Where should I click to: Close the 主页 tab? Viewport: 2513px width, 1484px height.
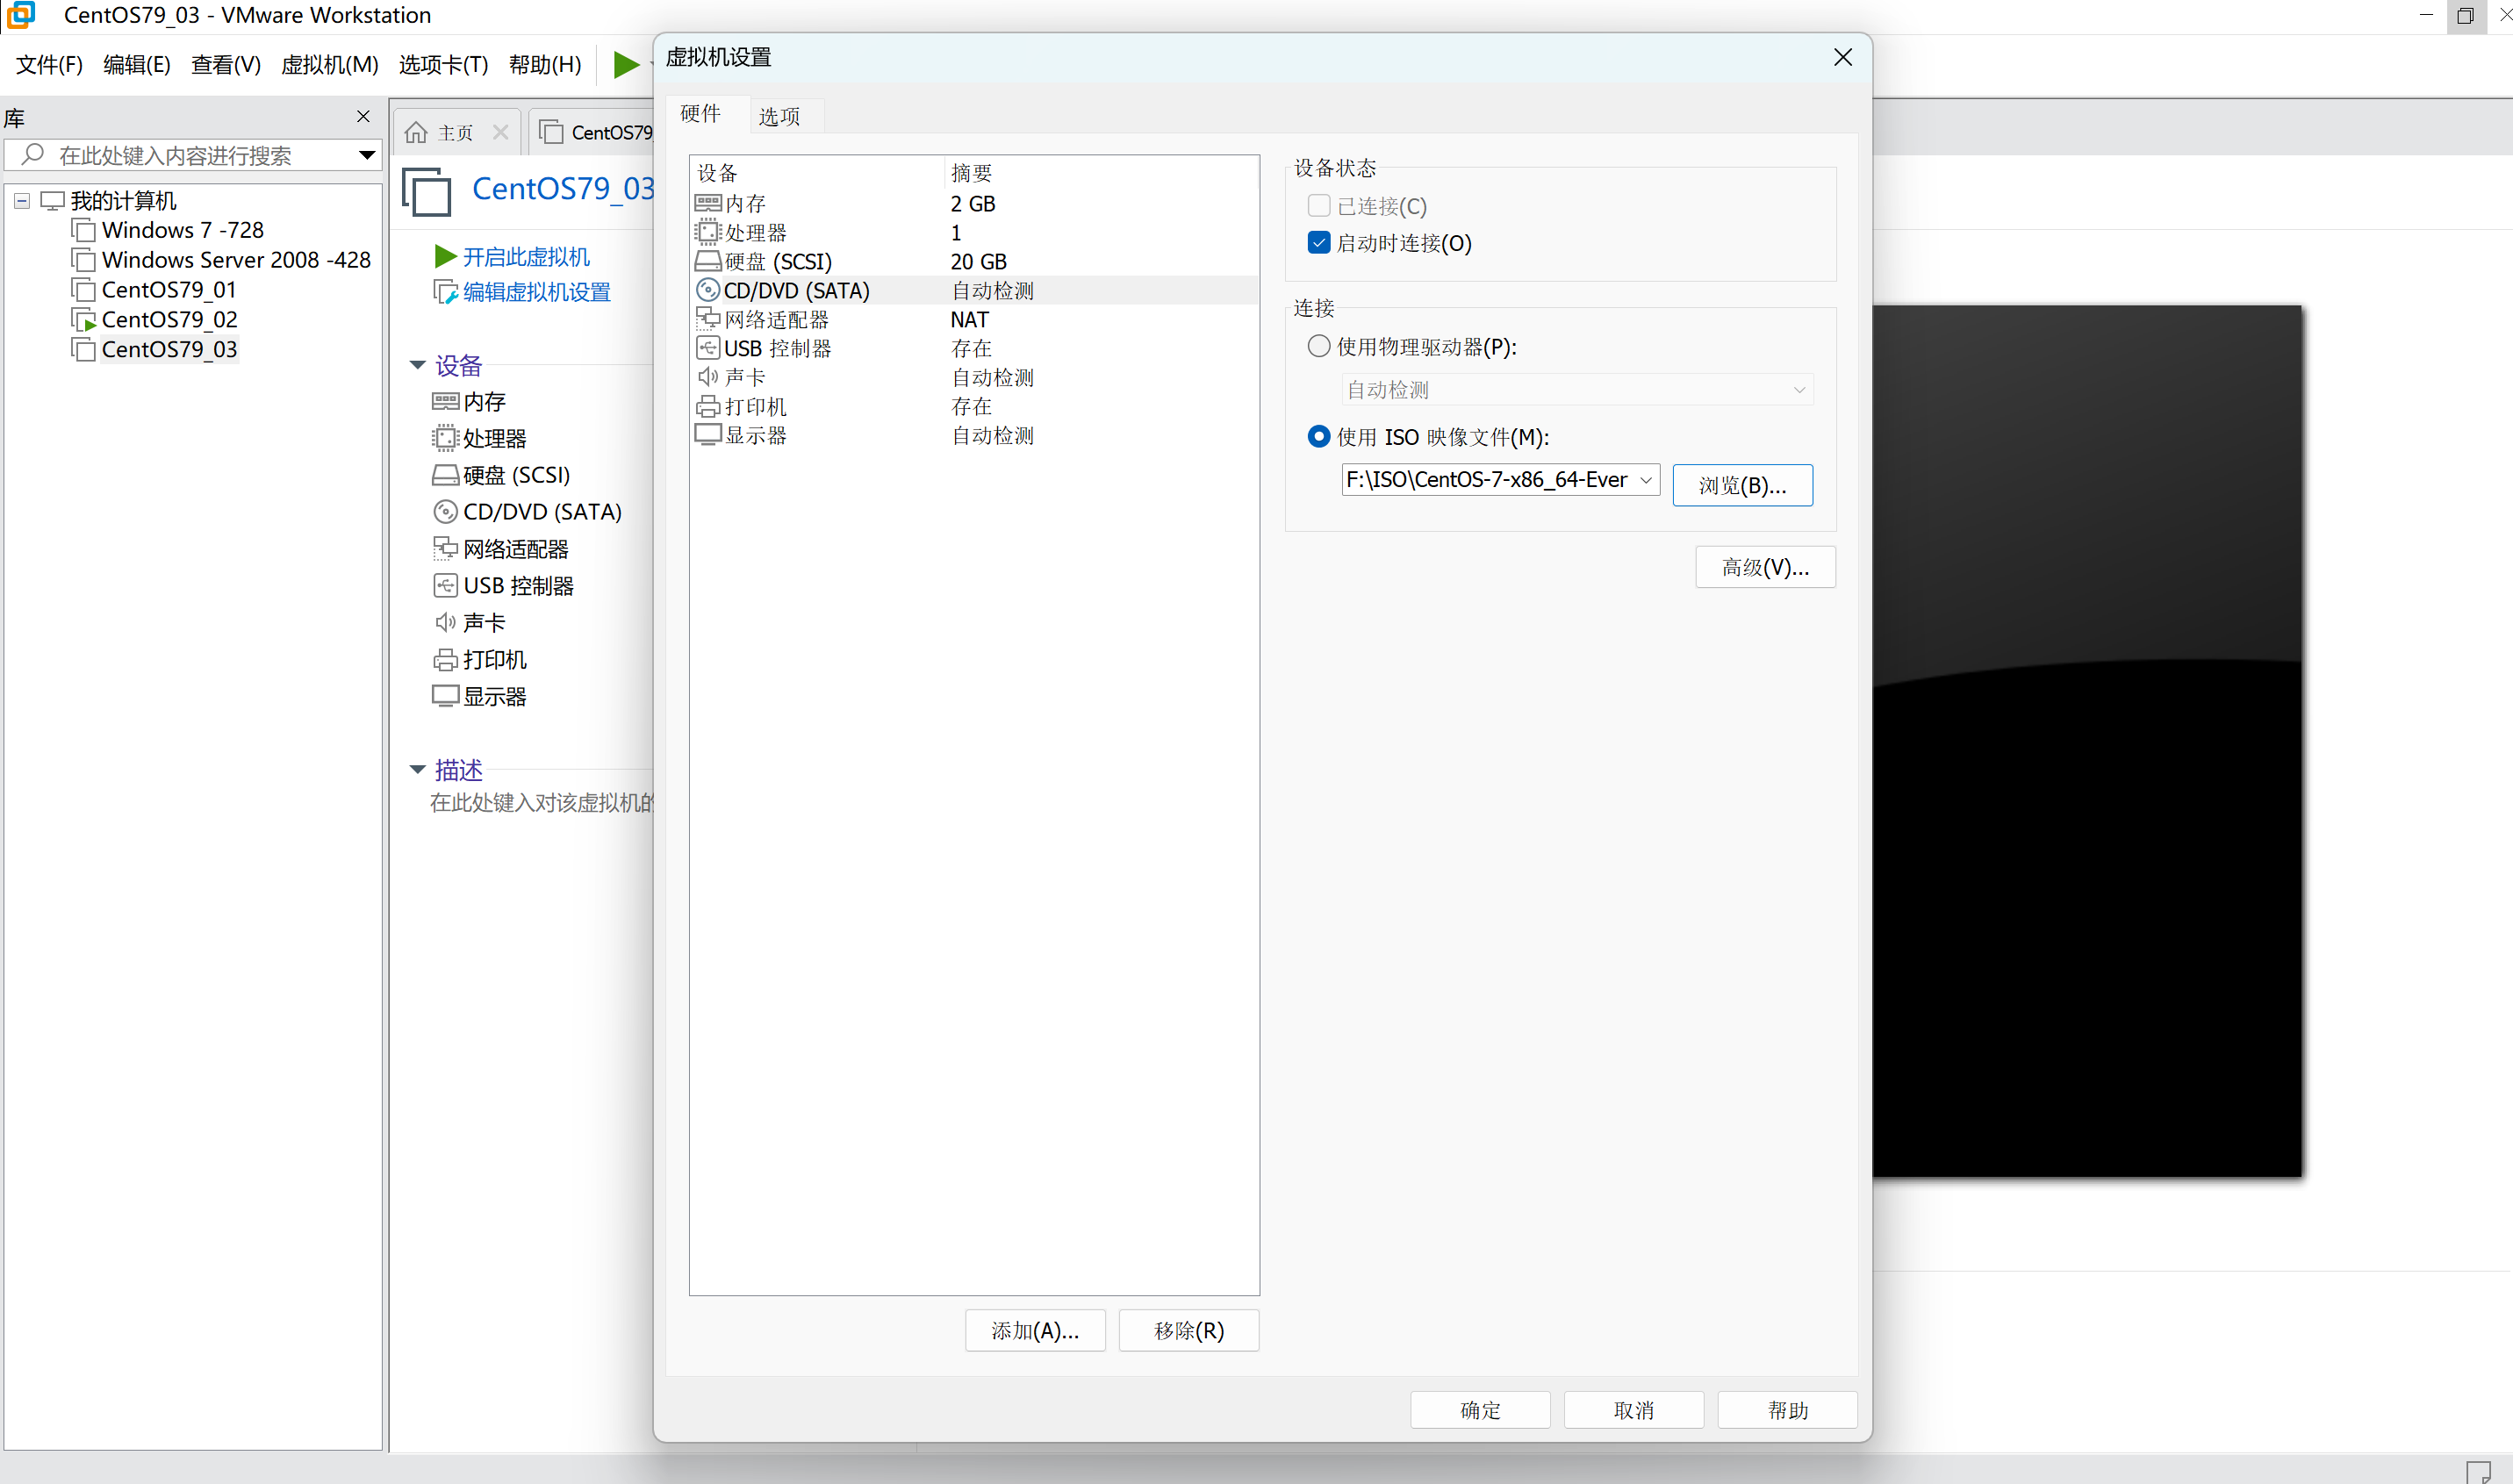tap(500, 132)
